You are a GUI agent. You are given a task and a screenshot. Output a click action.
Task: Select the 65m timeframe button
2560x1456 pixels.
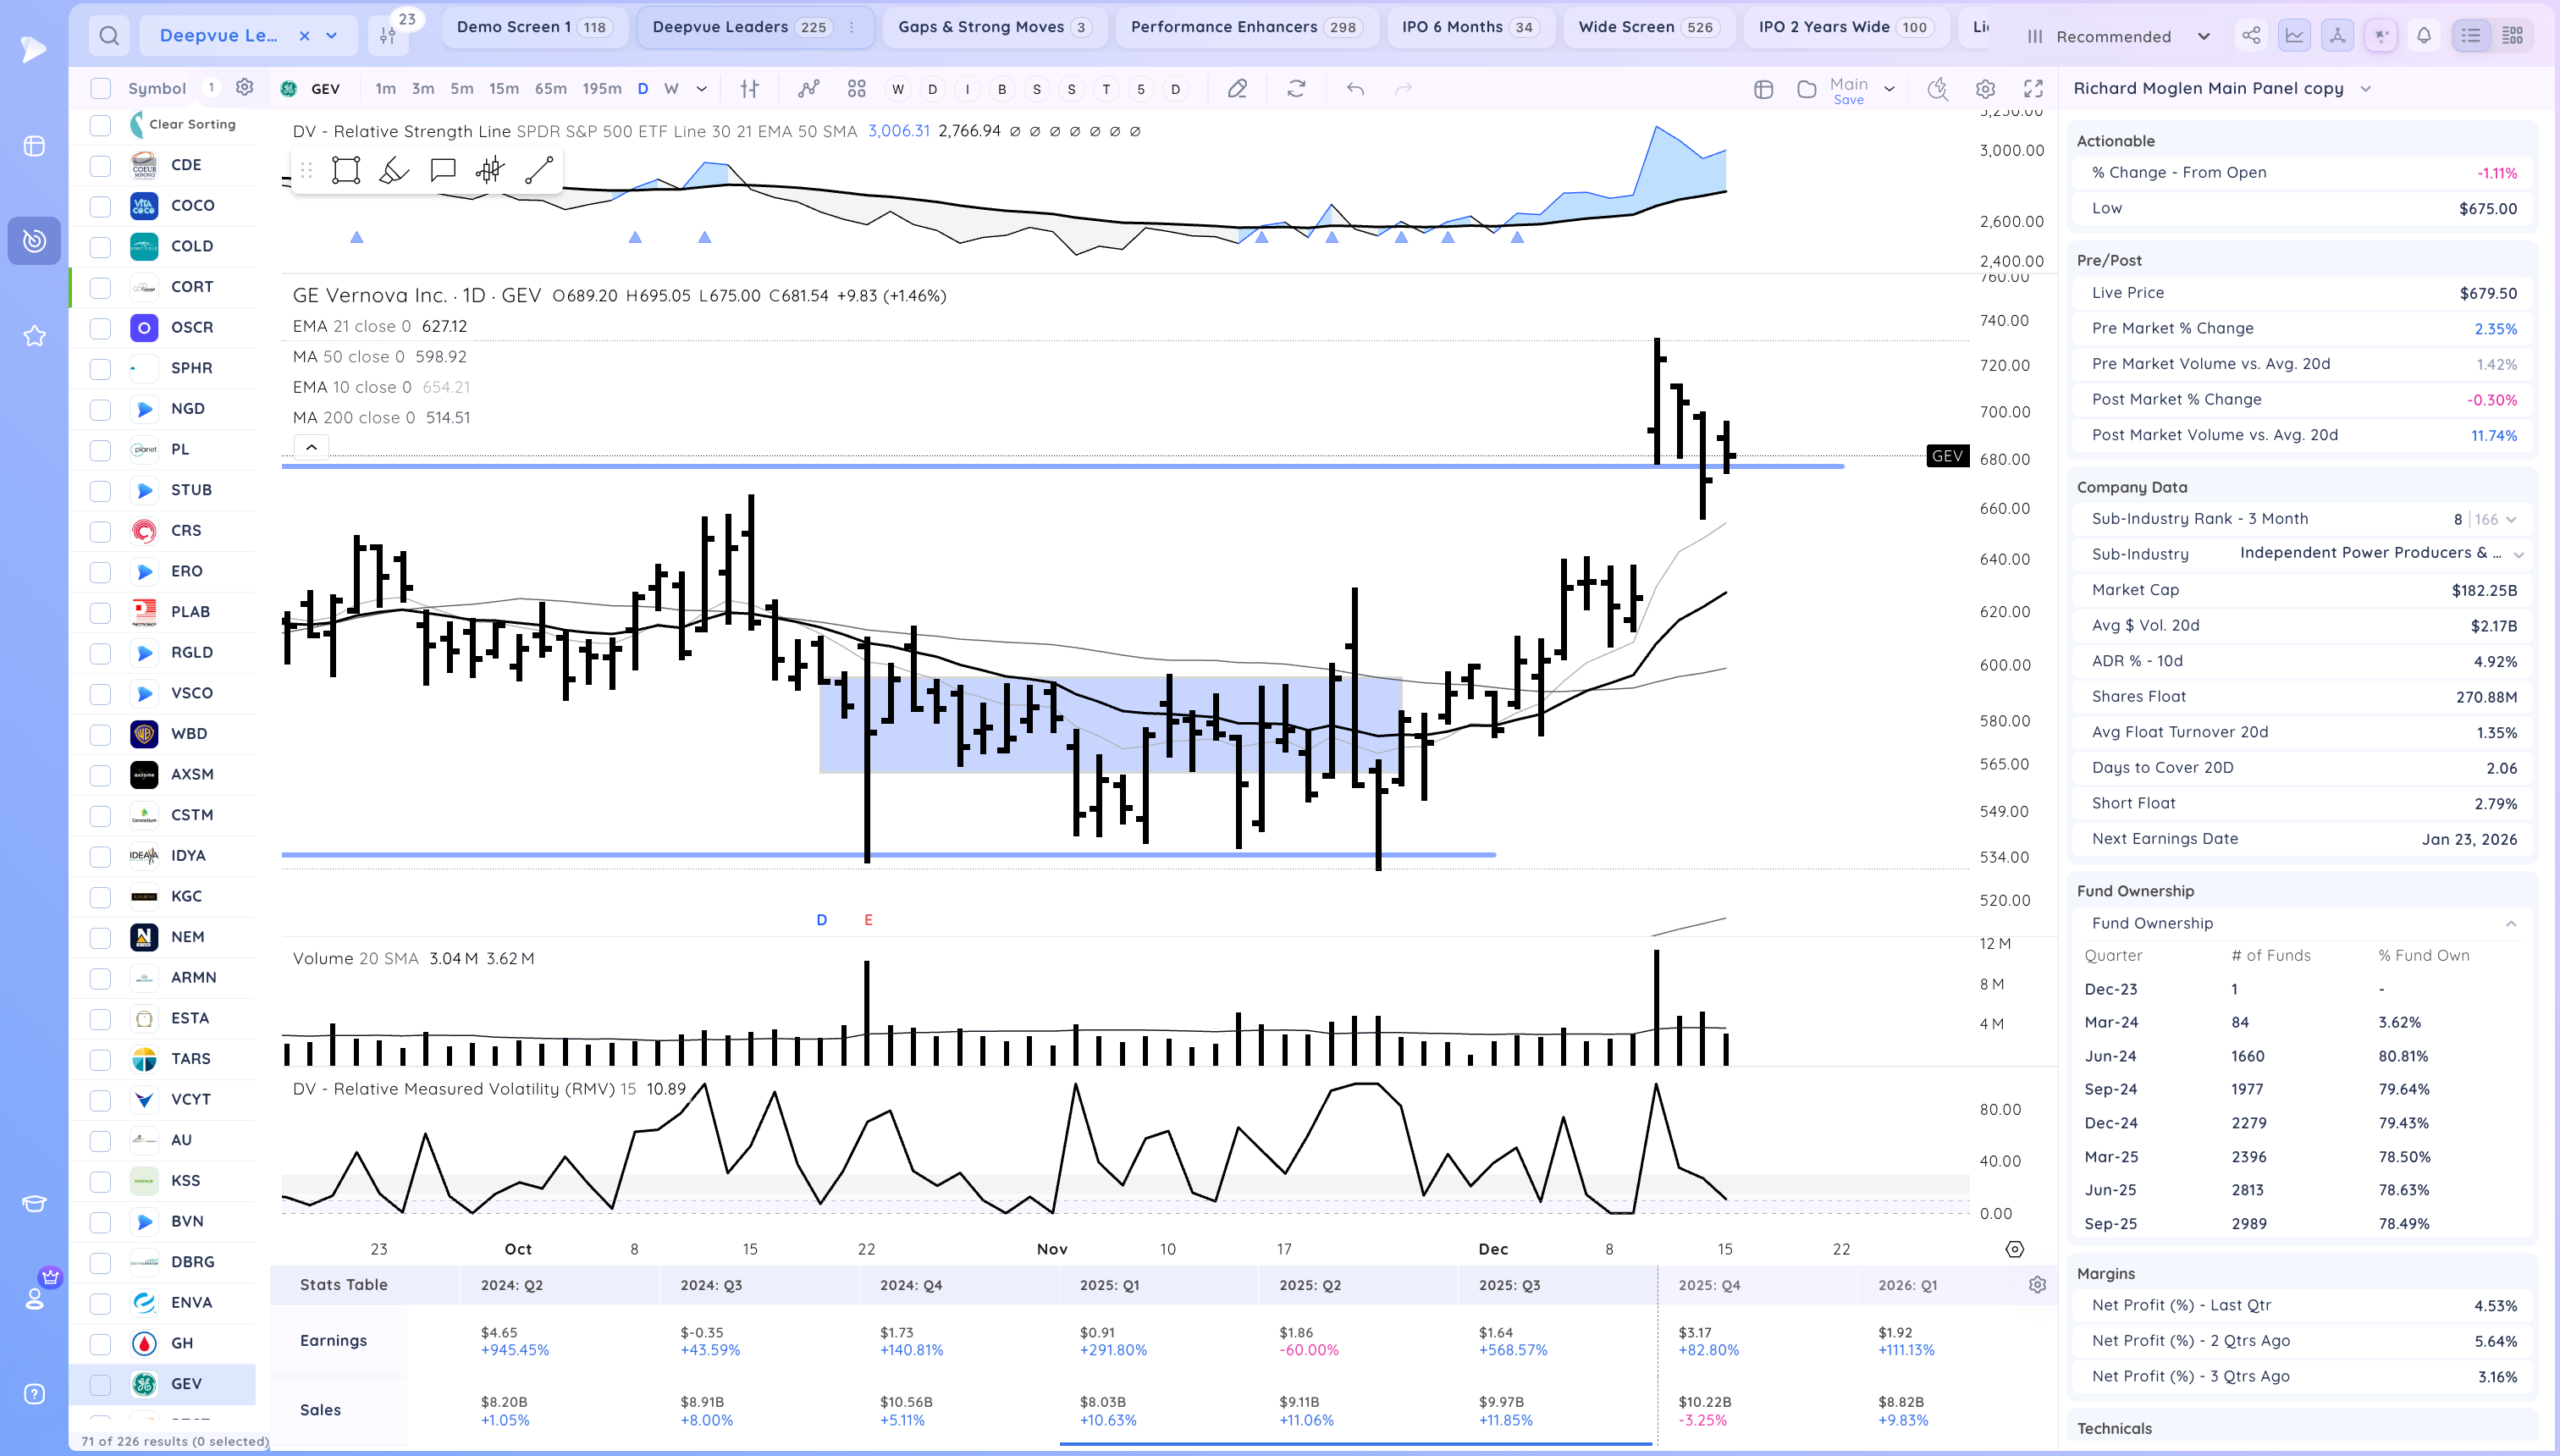[x=550, y=88]
